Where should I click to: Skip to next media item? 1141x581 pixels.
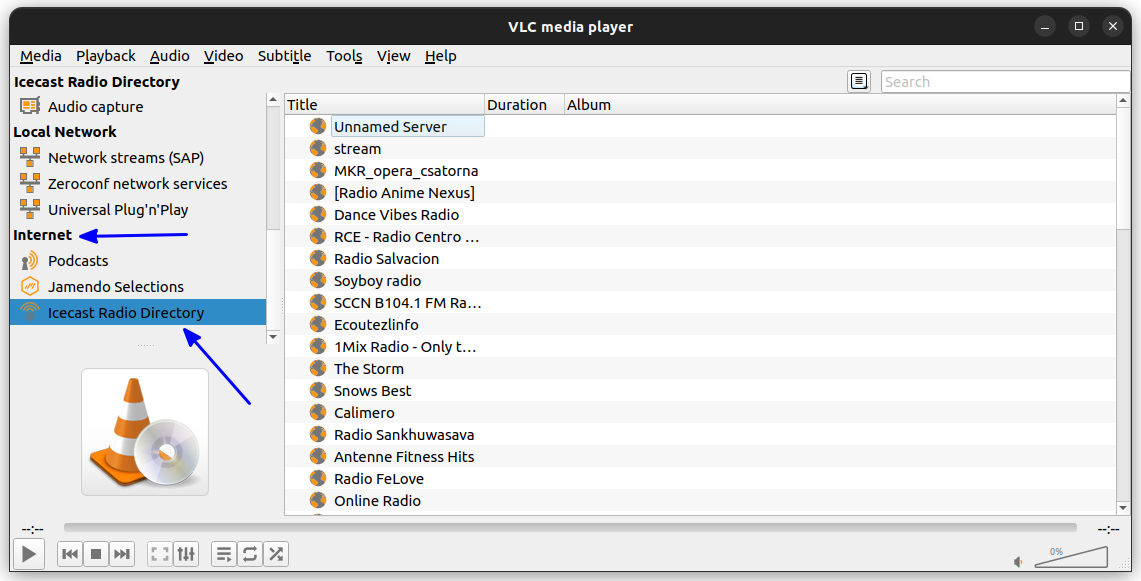coord(121,553)
